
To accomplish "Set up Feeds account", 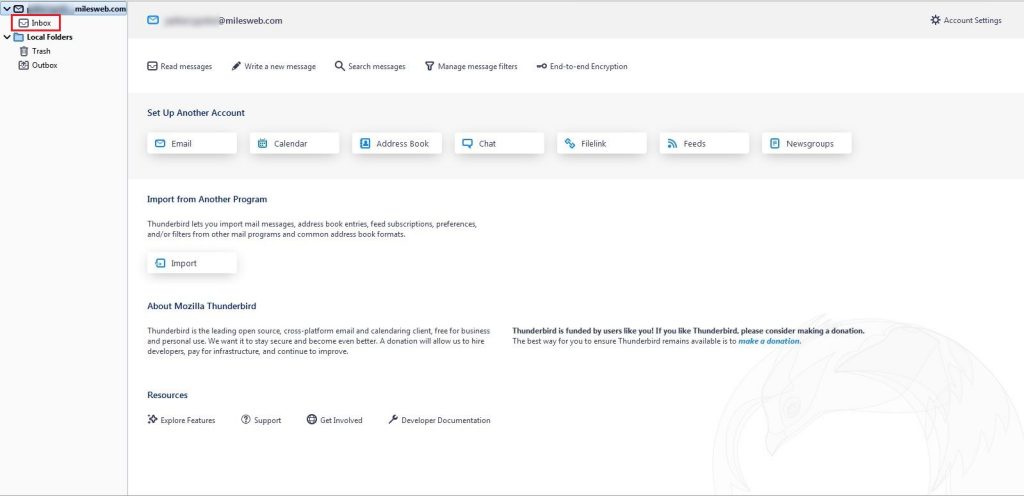I will click(x=705, y=144).
